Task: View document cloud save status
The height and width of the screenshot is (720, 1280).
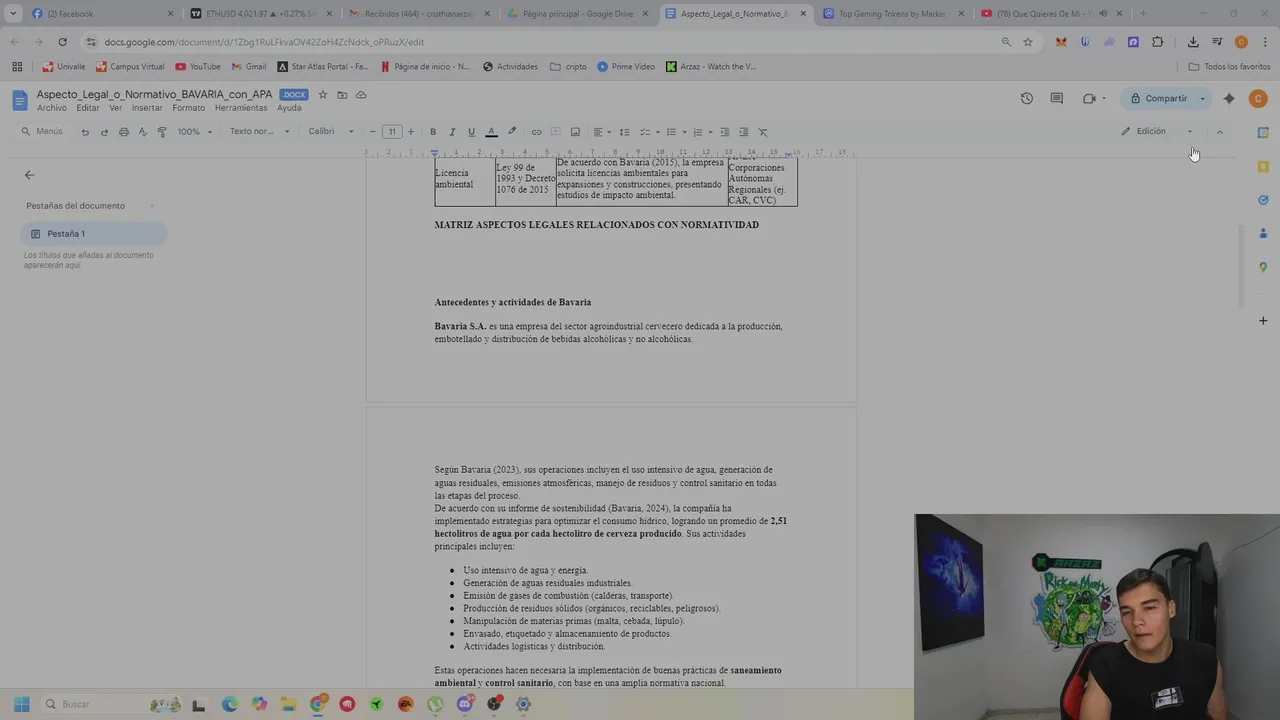Action: (361, 95)
